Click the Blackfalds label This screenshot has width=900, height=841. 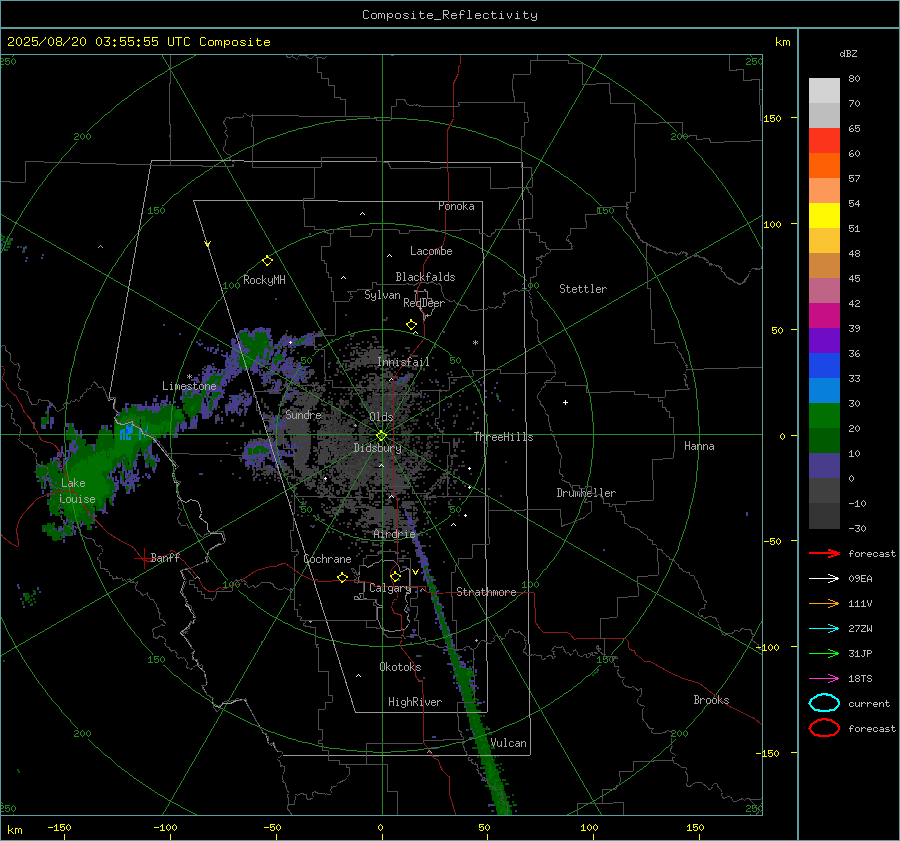(x=425, y=277)
